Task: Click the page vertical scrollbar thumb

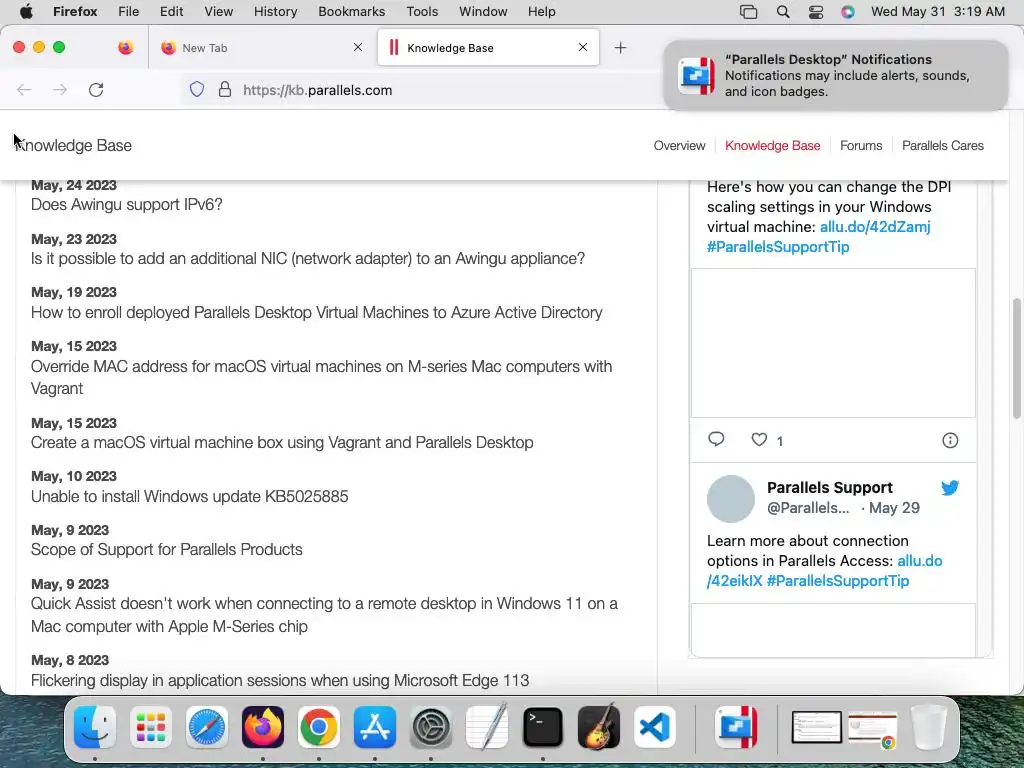Action: pos(1016,358)
